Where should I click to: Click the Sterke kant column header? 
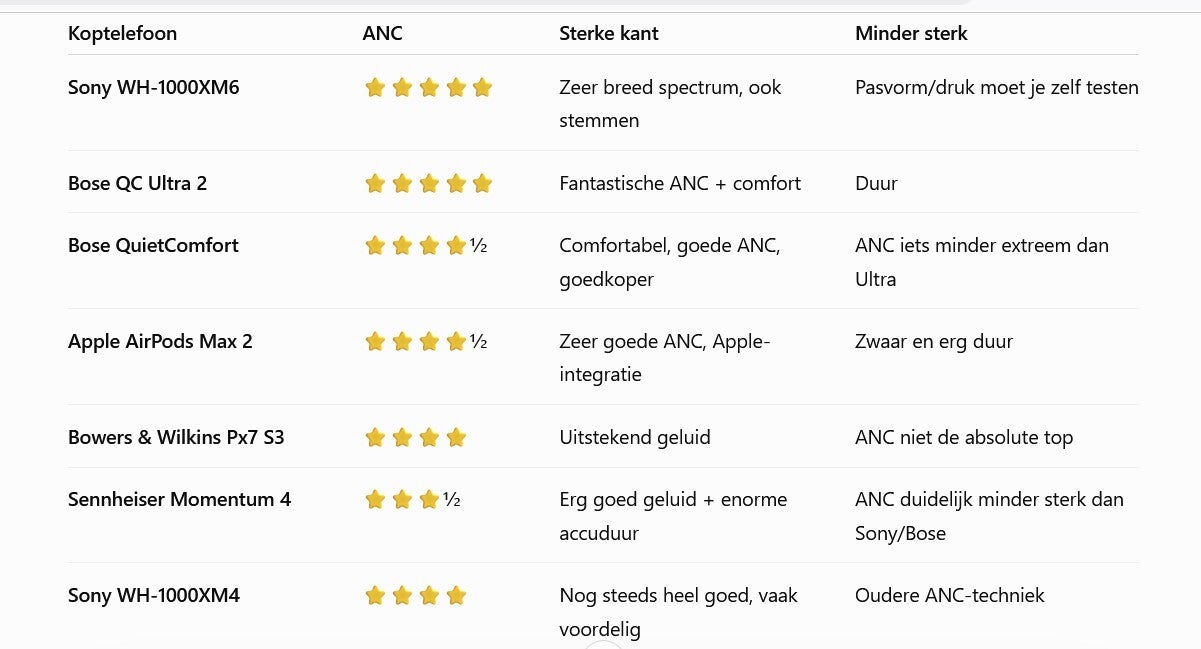(609, 34)
